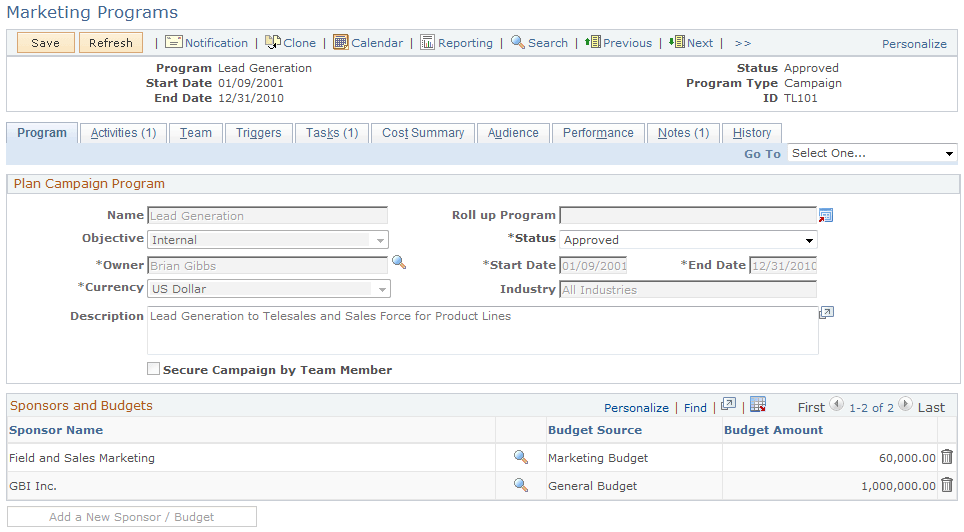Select the Program tab
This screenshot has height=532, width=964.
[x=42, y=133]
